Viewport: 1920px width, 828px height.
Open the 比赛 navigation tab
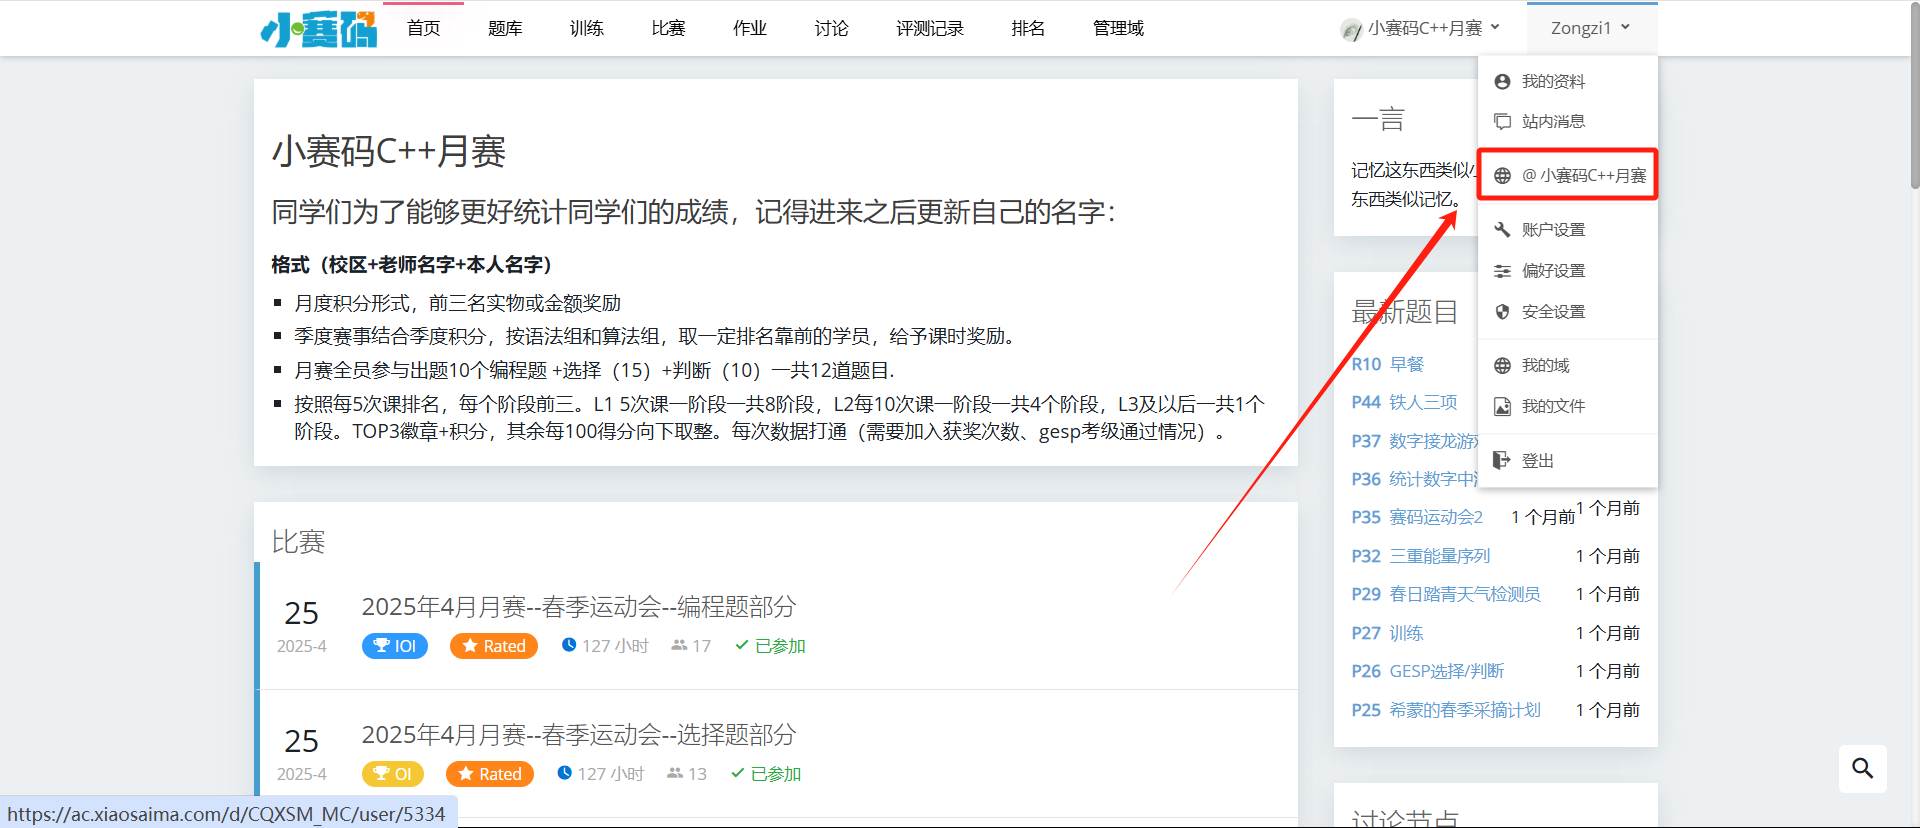tap(668, 28)
